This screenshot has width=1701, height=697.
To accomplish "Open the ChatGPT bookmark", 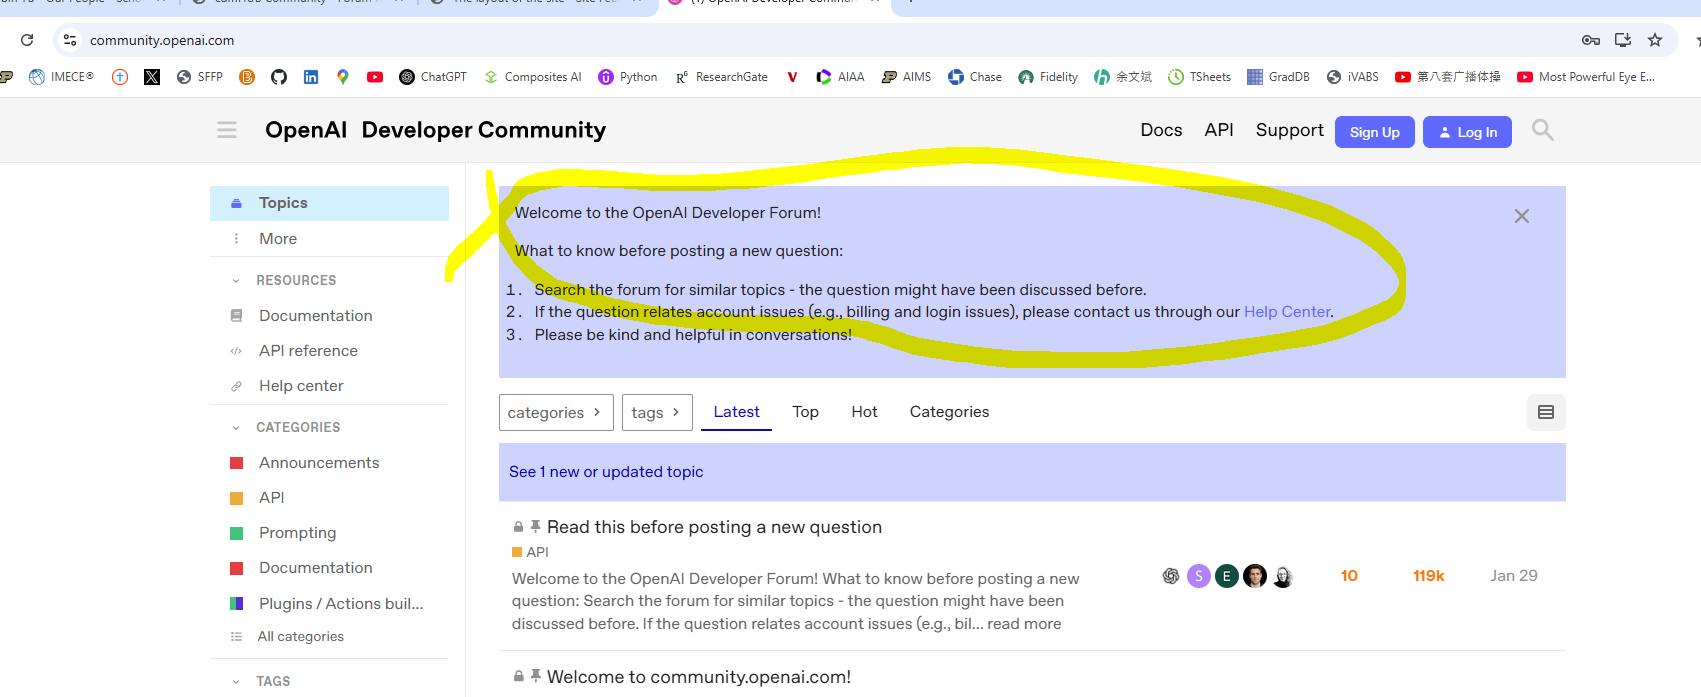I will coord(433,77).
